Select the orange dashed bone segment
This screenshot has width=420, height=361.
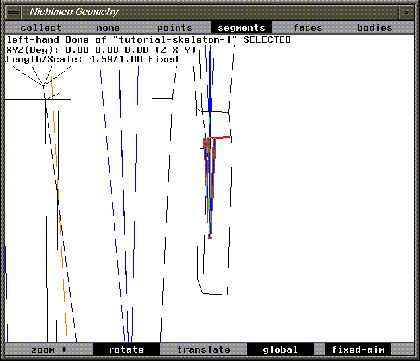59,207
